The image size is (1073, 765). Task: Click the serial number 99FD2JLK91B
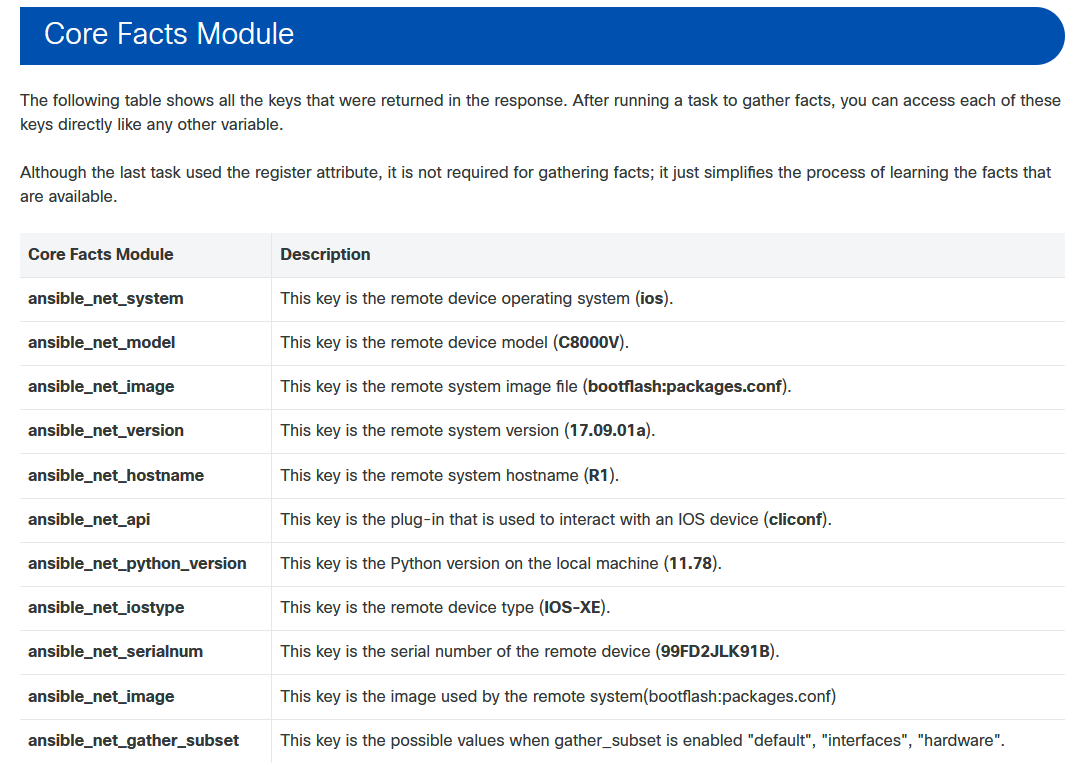715,651
